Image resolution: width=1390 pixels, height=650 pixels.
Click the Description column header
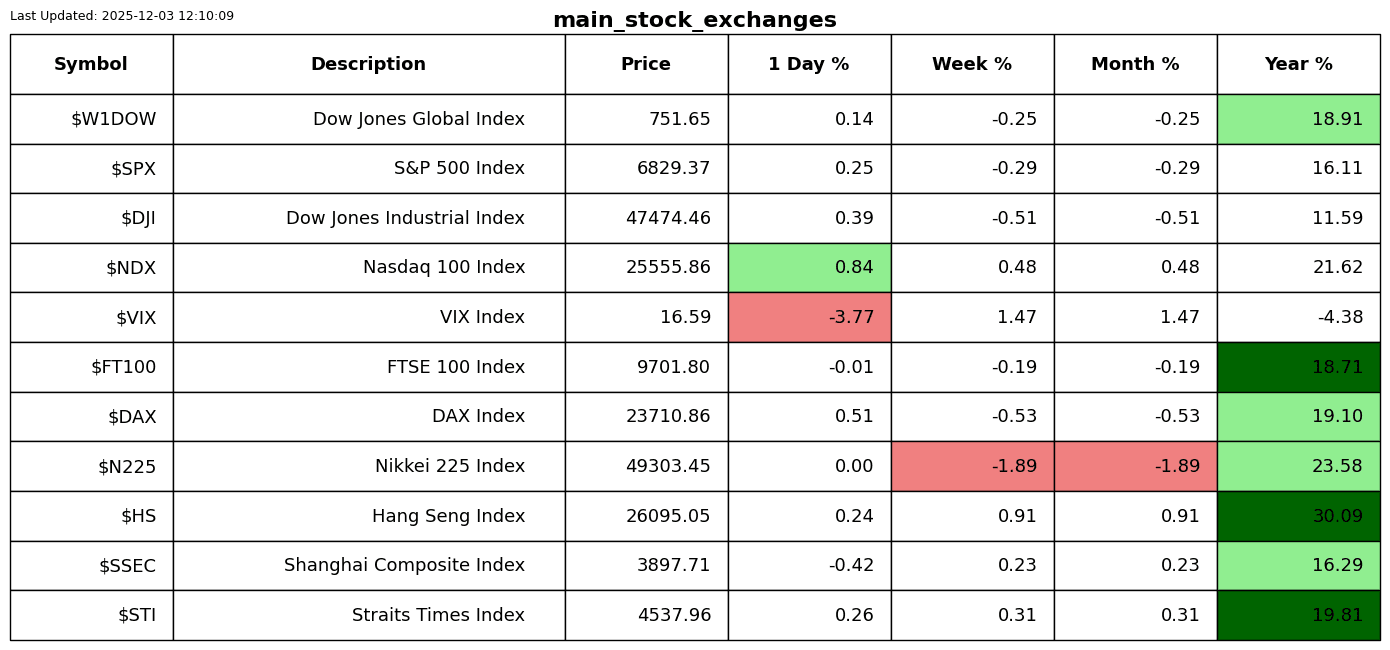(x=368, y=65)
